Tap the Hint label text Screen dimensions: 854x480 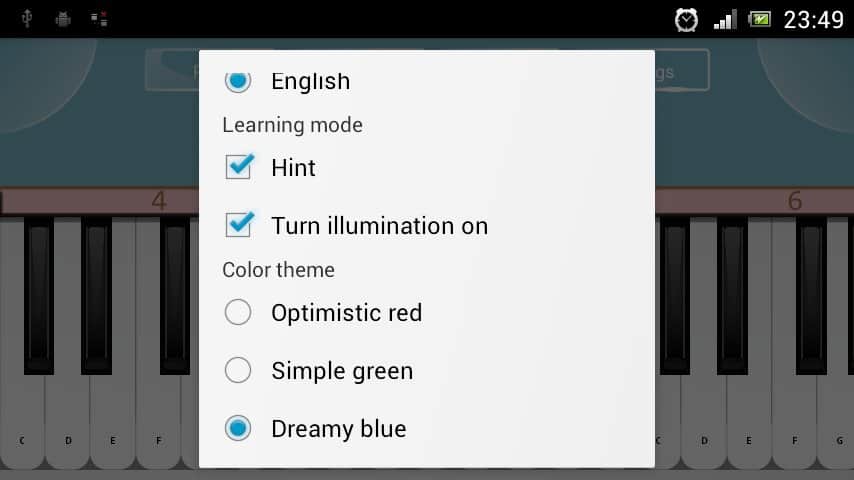(x=293, y=168)
